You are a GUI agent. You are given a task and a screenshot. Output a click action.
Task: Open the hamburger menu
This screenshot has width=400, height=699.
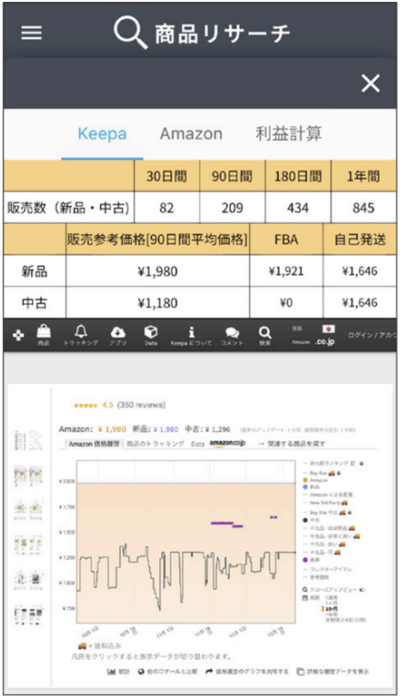31,33
